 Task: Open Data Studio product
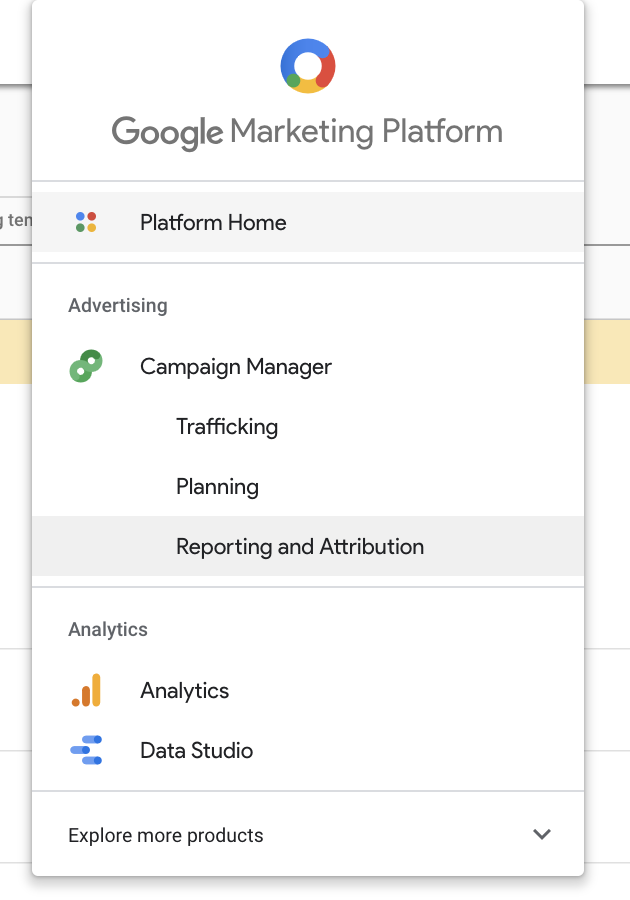[x=308, y=750]
